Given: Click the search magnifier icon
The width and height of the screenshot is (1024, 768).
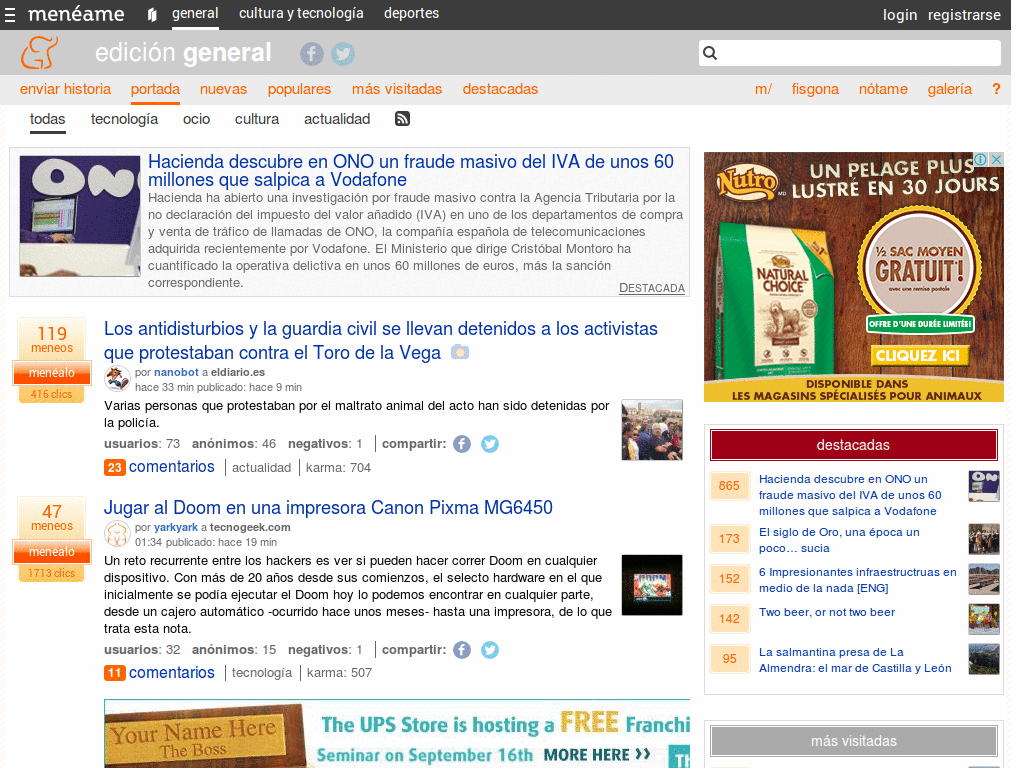Looking at the screenshot, I should [x=711, y=53].
